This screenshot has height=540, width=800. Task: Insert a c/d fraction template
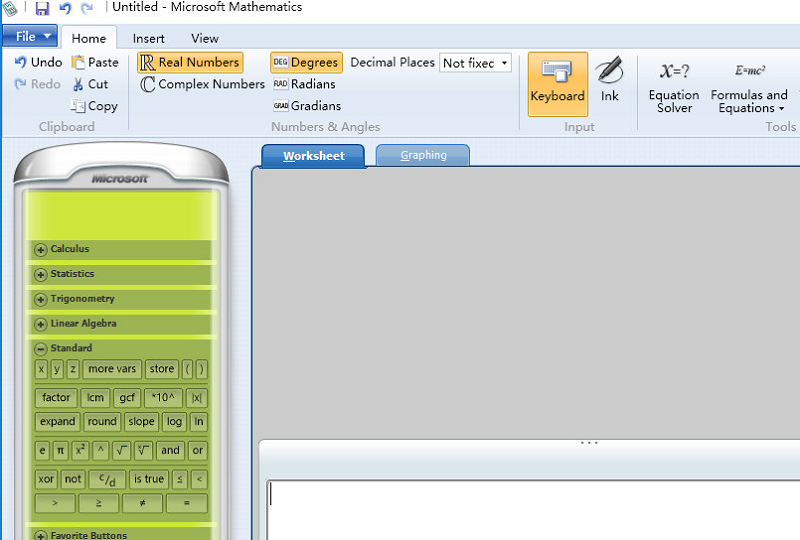[107, 479]
